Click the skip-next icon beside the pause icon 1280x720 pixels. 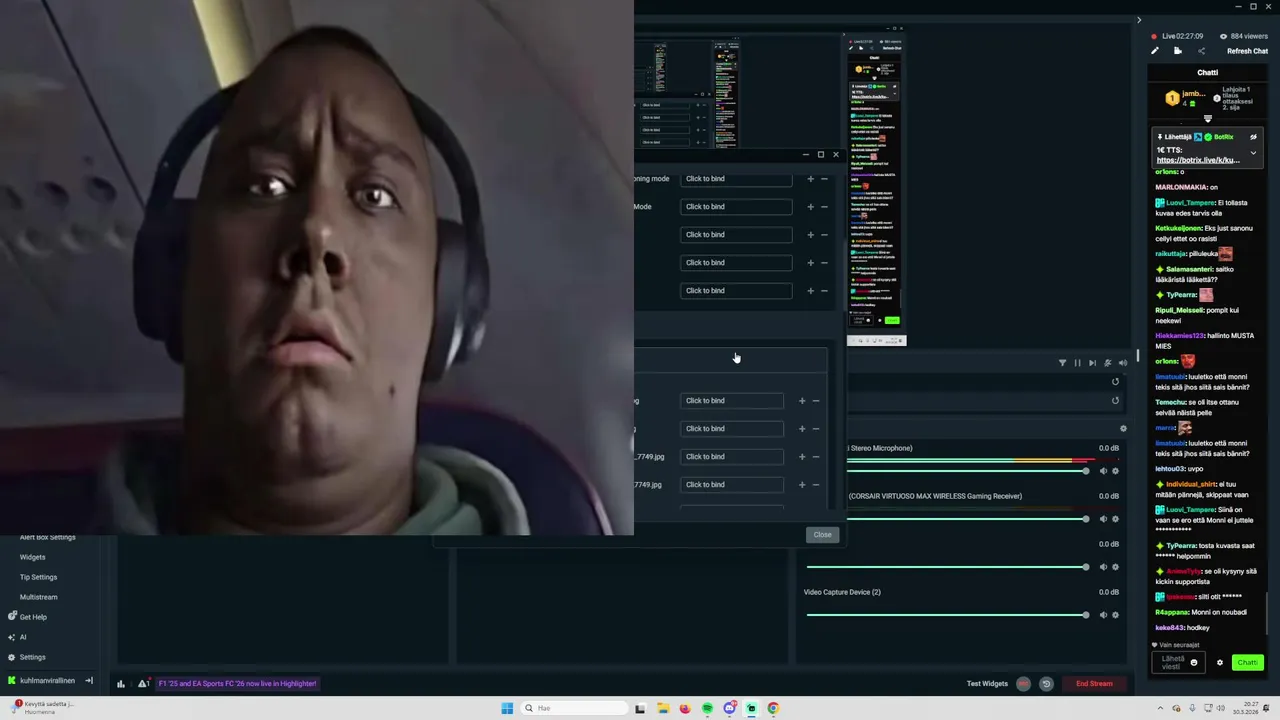1092,363
